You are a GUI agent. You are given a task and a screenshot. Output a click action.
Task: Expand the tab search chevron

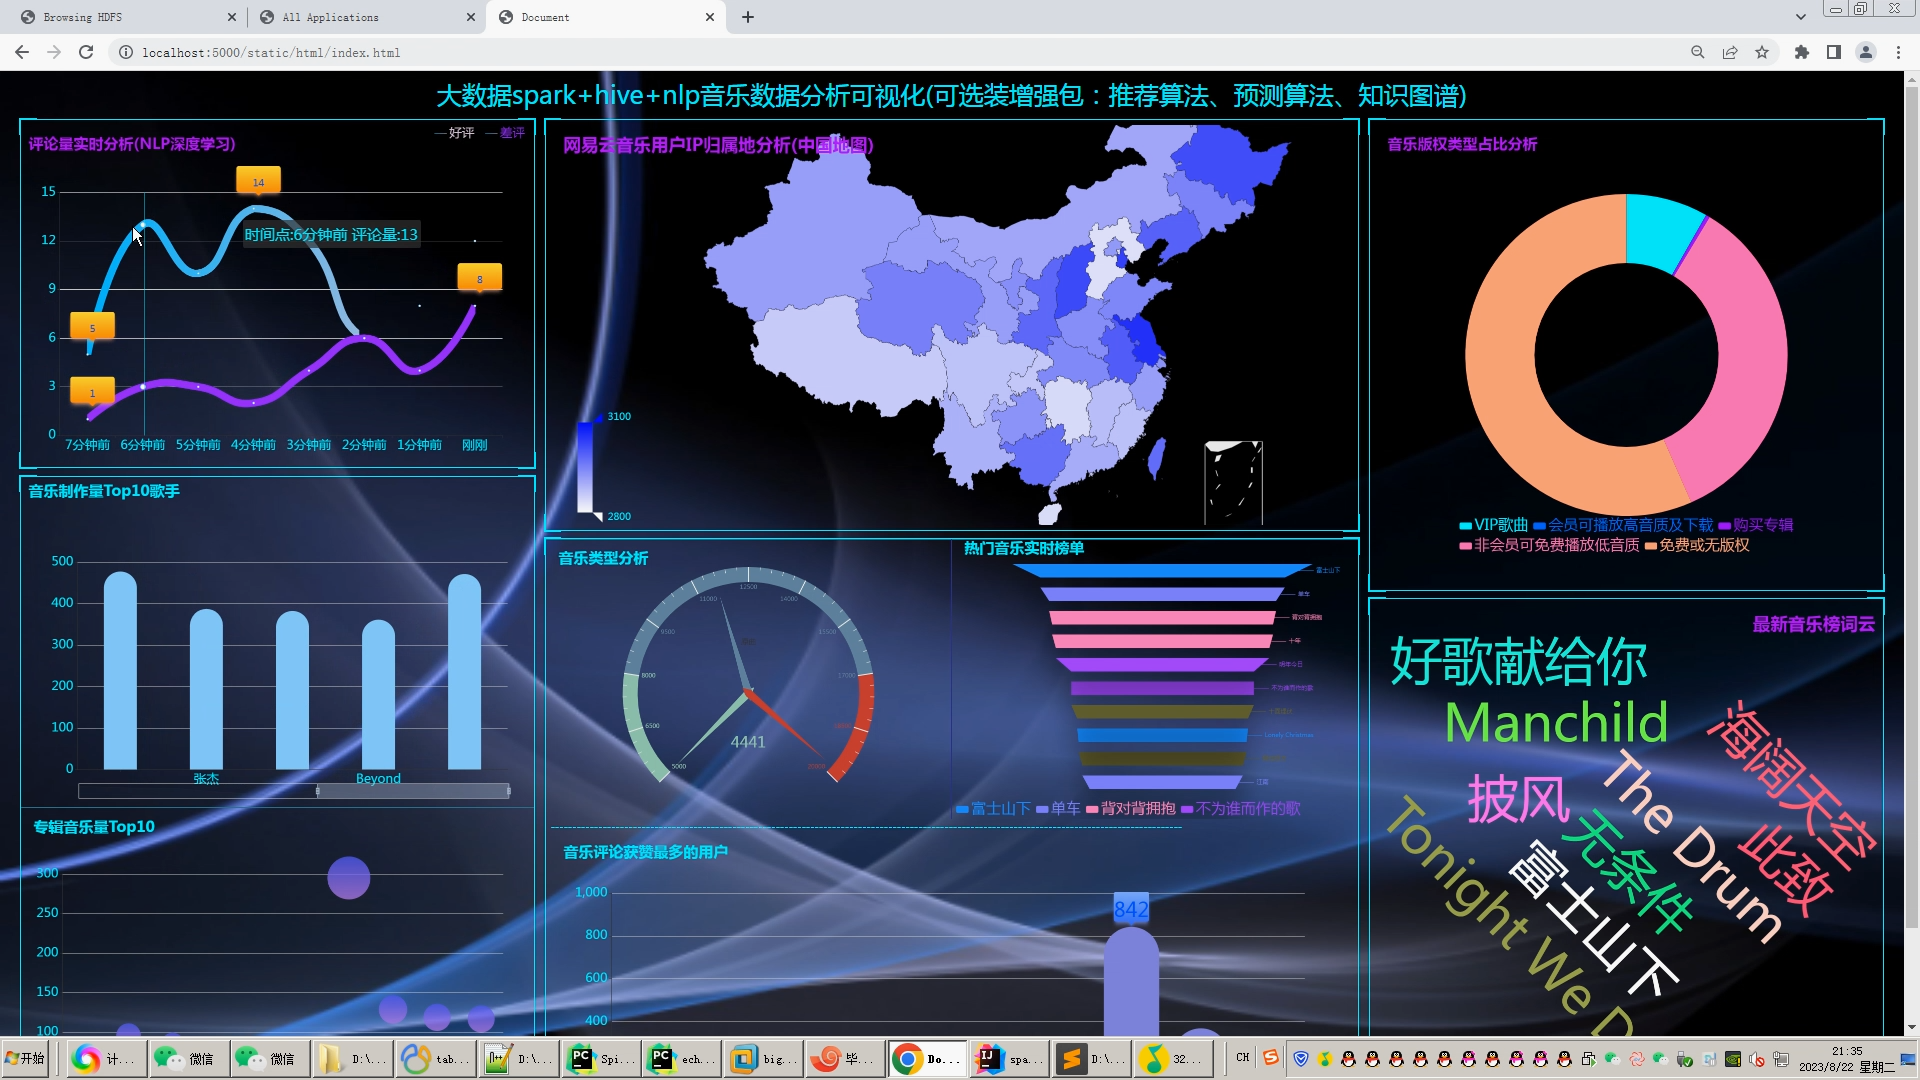click(x=1800, y=17)
